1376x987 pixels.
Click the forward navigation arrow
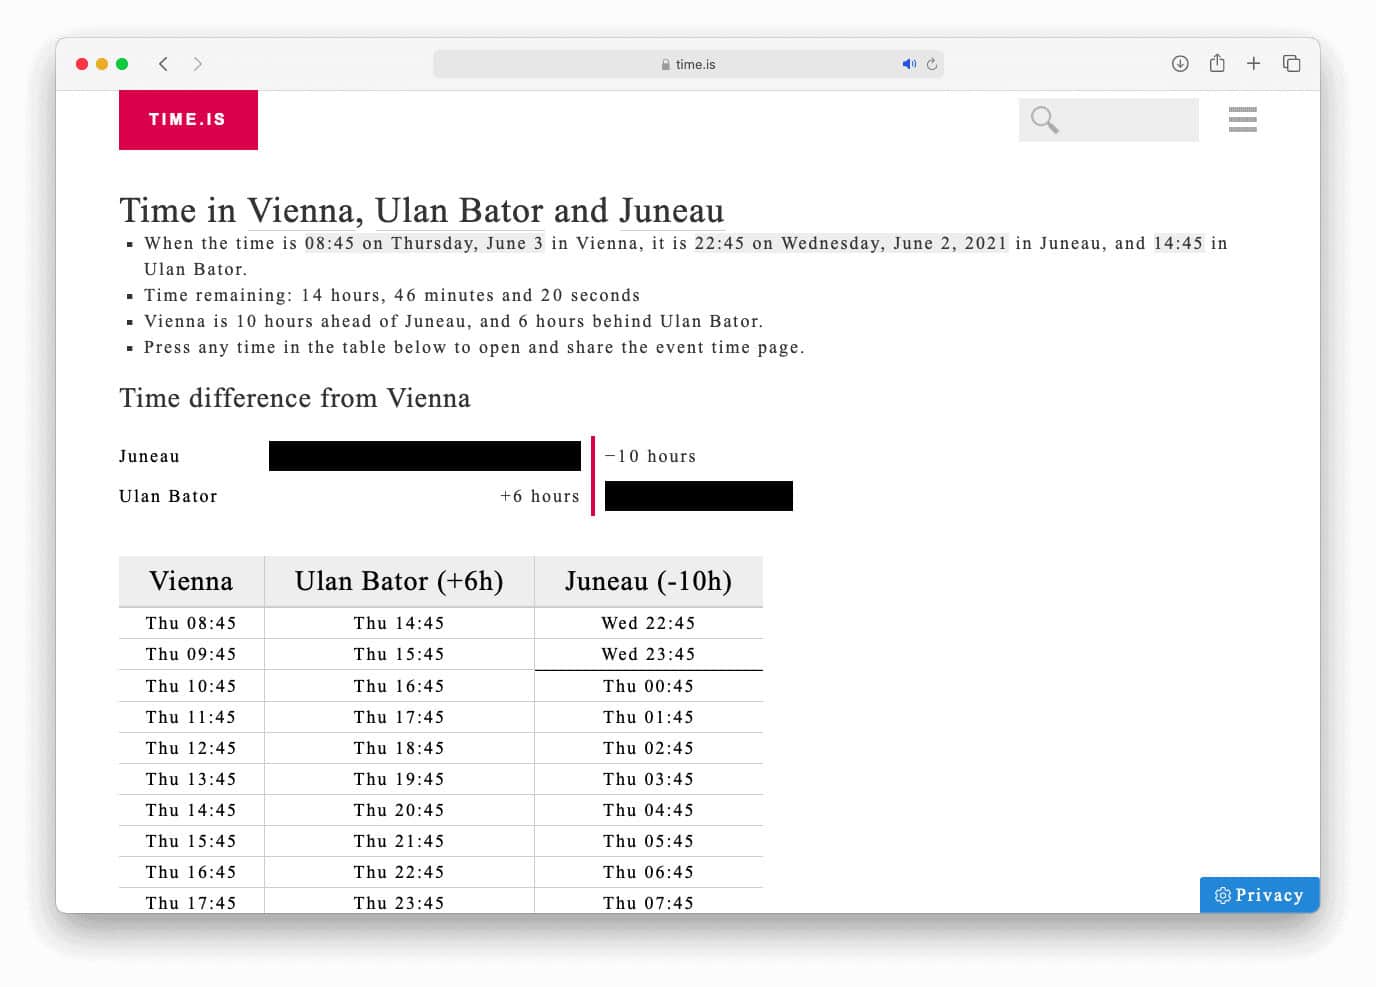(x=198, y=63)
